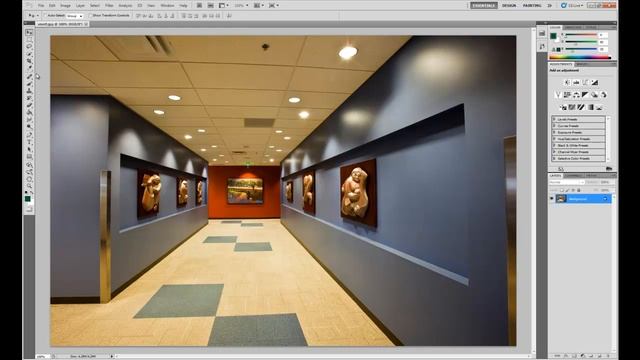This screenshot has width=640, height=360.
Task: Open the layer blend mode dropdown
Action: (x=567, y=182)
